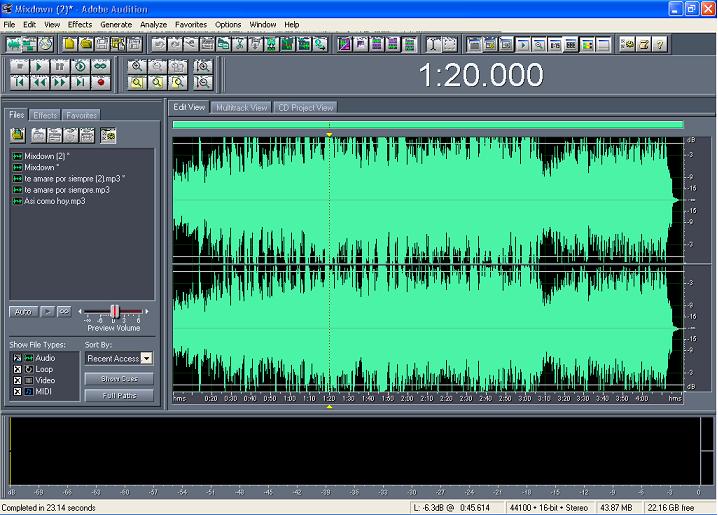Screen dimensions: 718x515
Task: Click the 1:20.000 time display
Action: 481,75
